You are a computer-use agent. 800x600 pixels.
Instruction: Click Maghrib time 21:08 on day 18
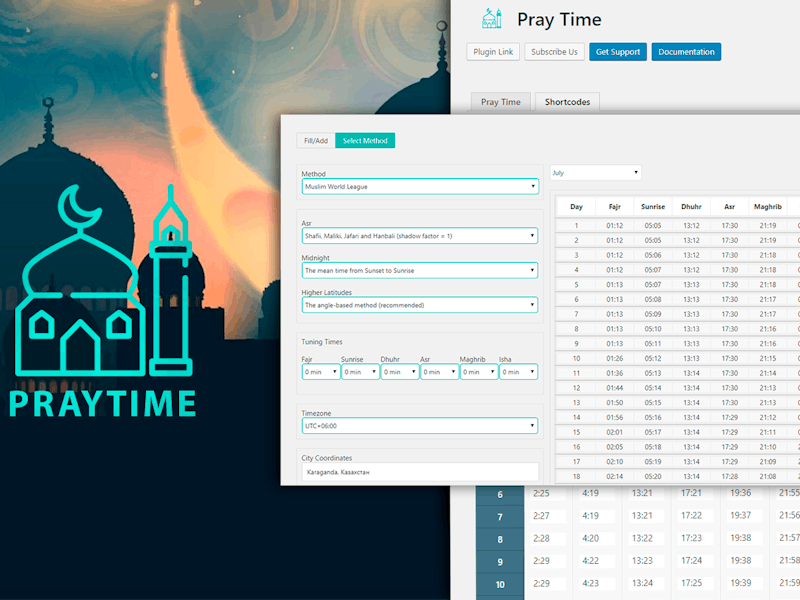tap(767, 476)
